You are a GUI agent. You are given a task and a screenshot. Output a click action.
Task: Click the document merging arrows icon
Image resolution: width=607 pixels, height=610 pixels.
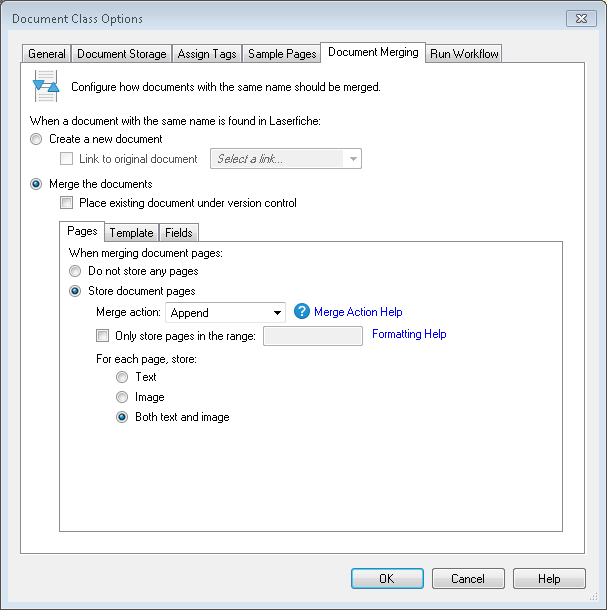tap(46, 86)
